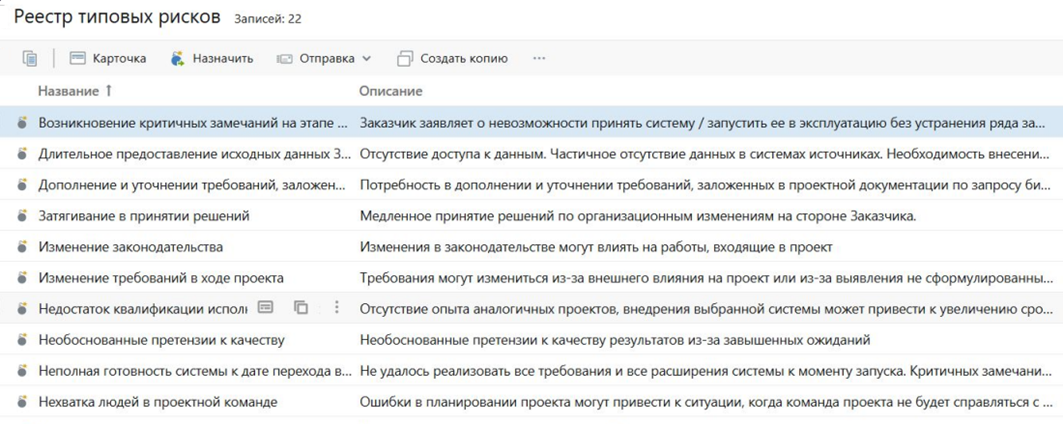Click the Описание column header
This screenshot has width=1063, height=424.
point(390,91)
